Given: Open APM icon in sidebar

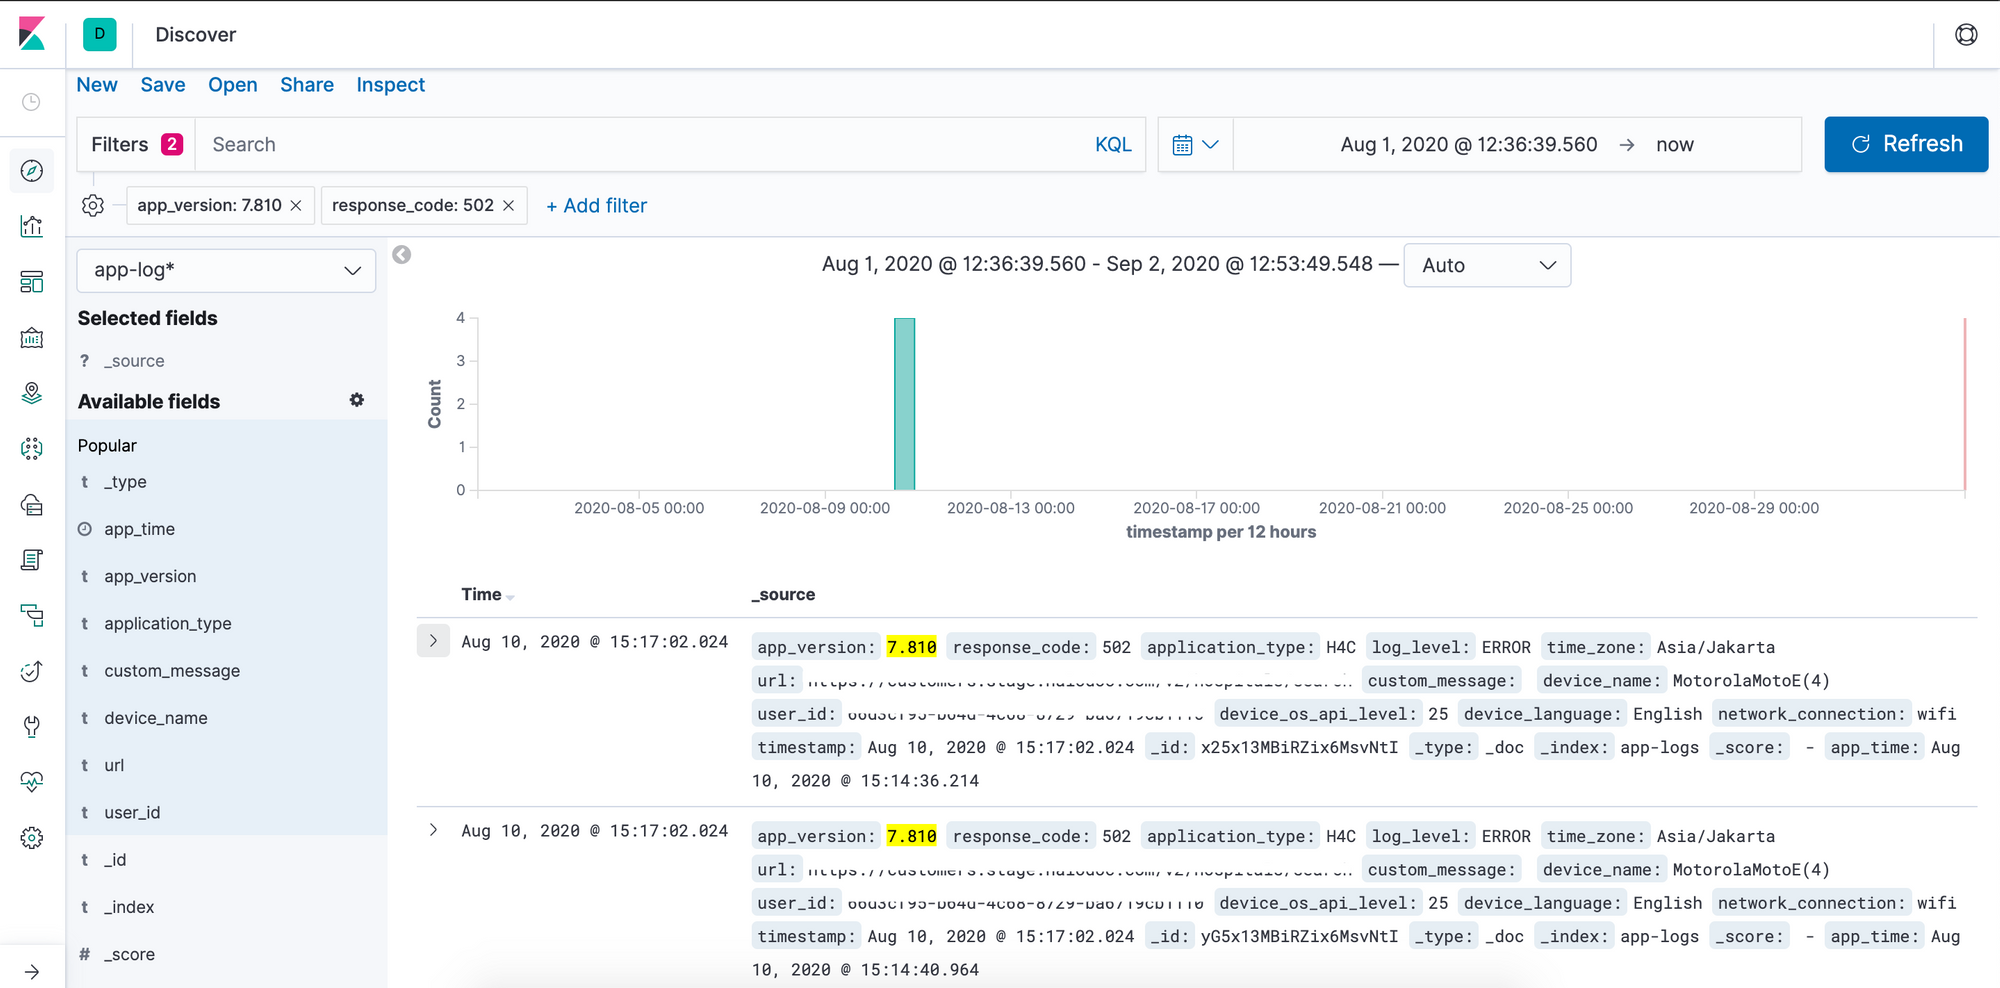Looking at the screenshot, I should [x=32, y=615].
